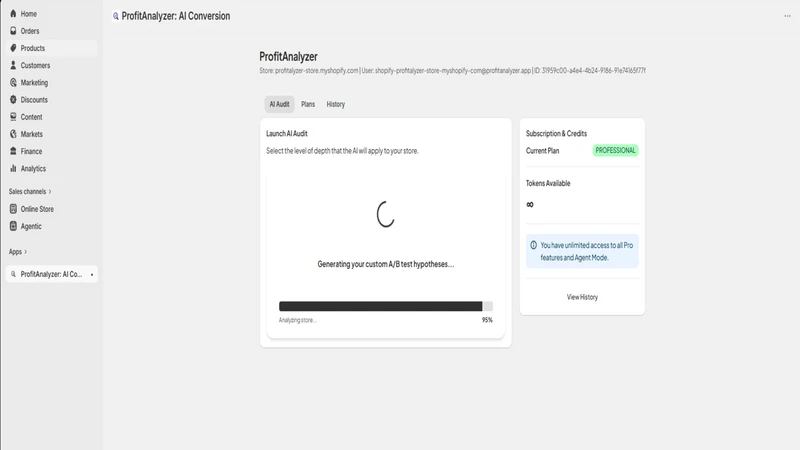Open the Discounts section
Viewport: 800px width, 450px height.
[51, 99]
